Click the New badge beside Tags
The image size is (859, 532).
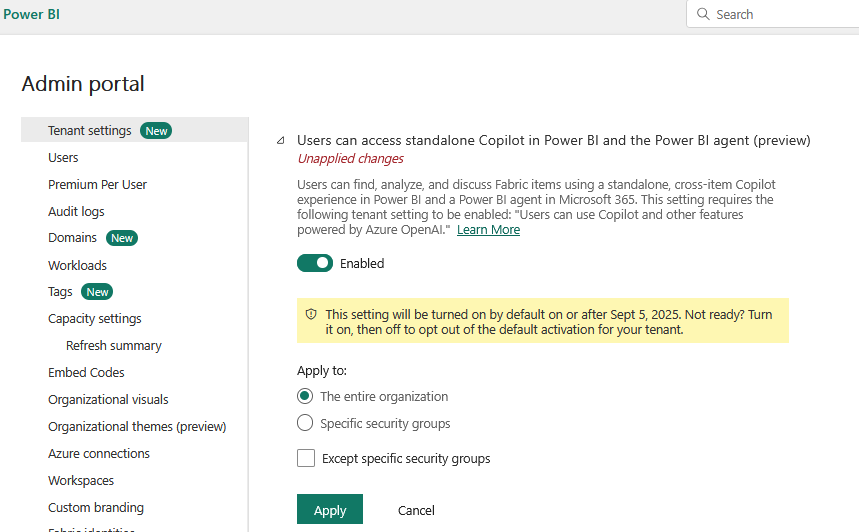[x=97, y=292]
